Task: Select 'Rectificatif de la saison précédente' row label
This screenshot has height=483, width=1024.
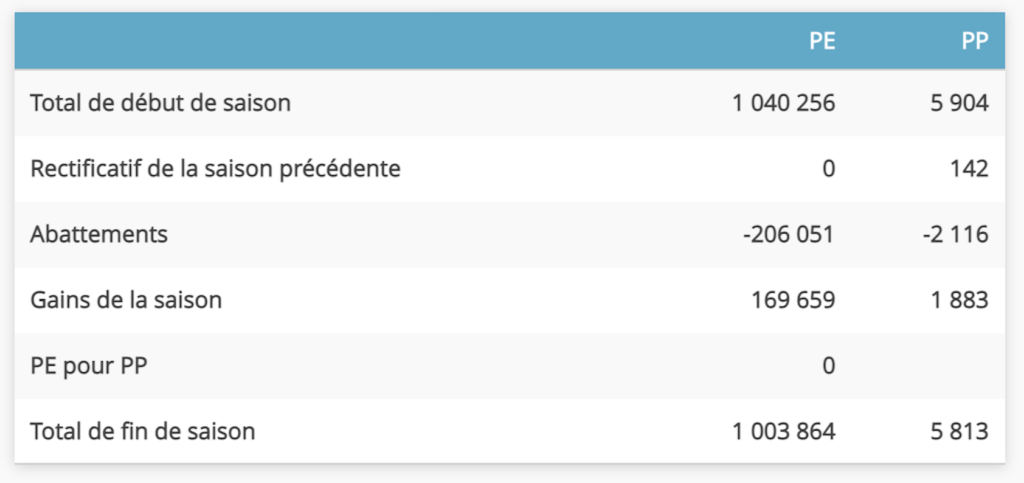Action: pyautogui.click(x=216, y=169)
